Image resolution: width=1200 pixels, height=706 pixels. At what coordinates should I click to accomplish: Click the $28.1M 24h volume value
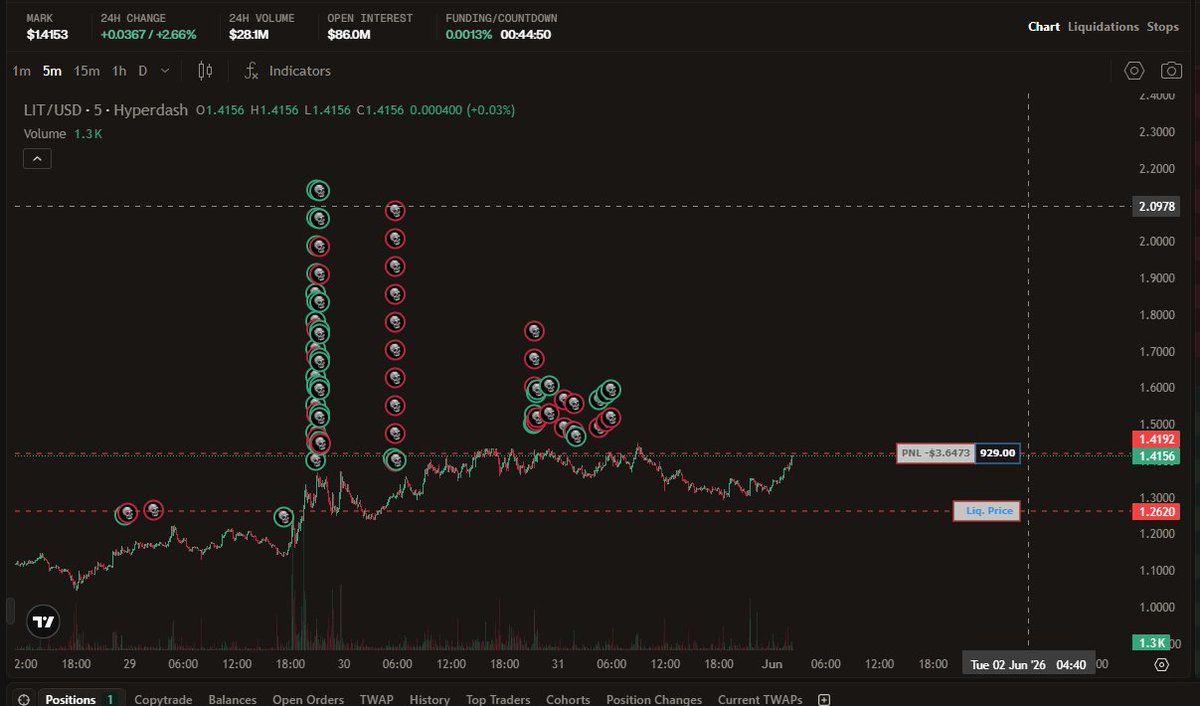click(248, 35)
